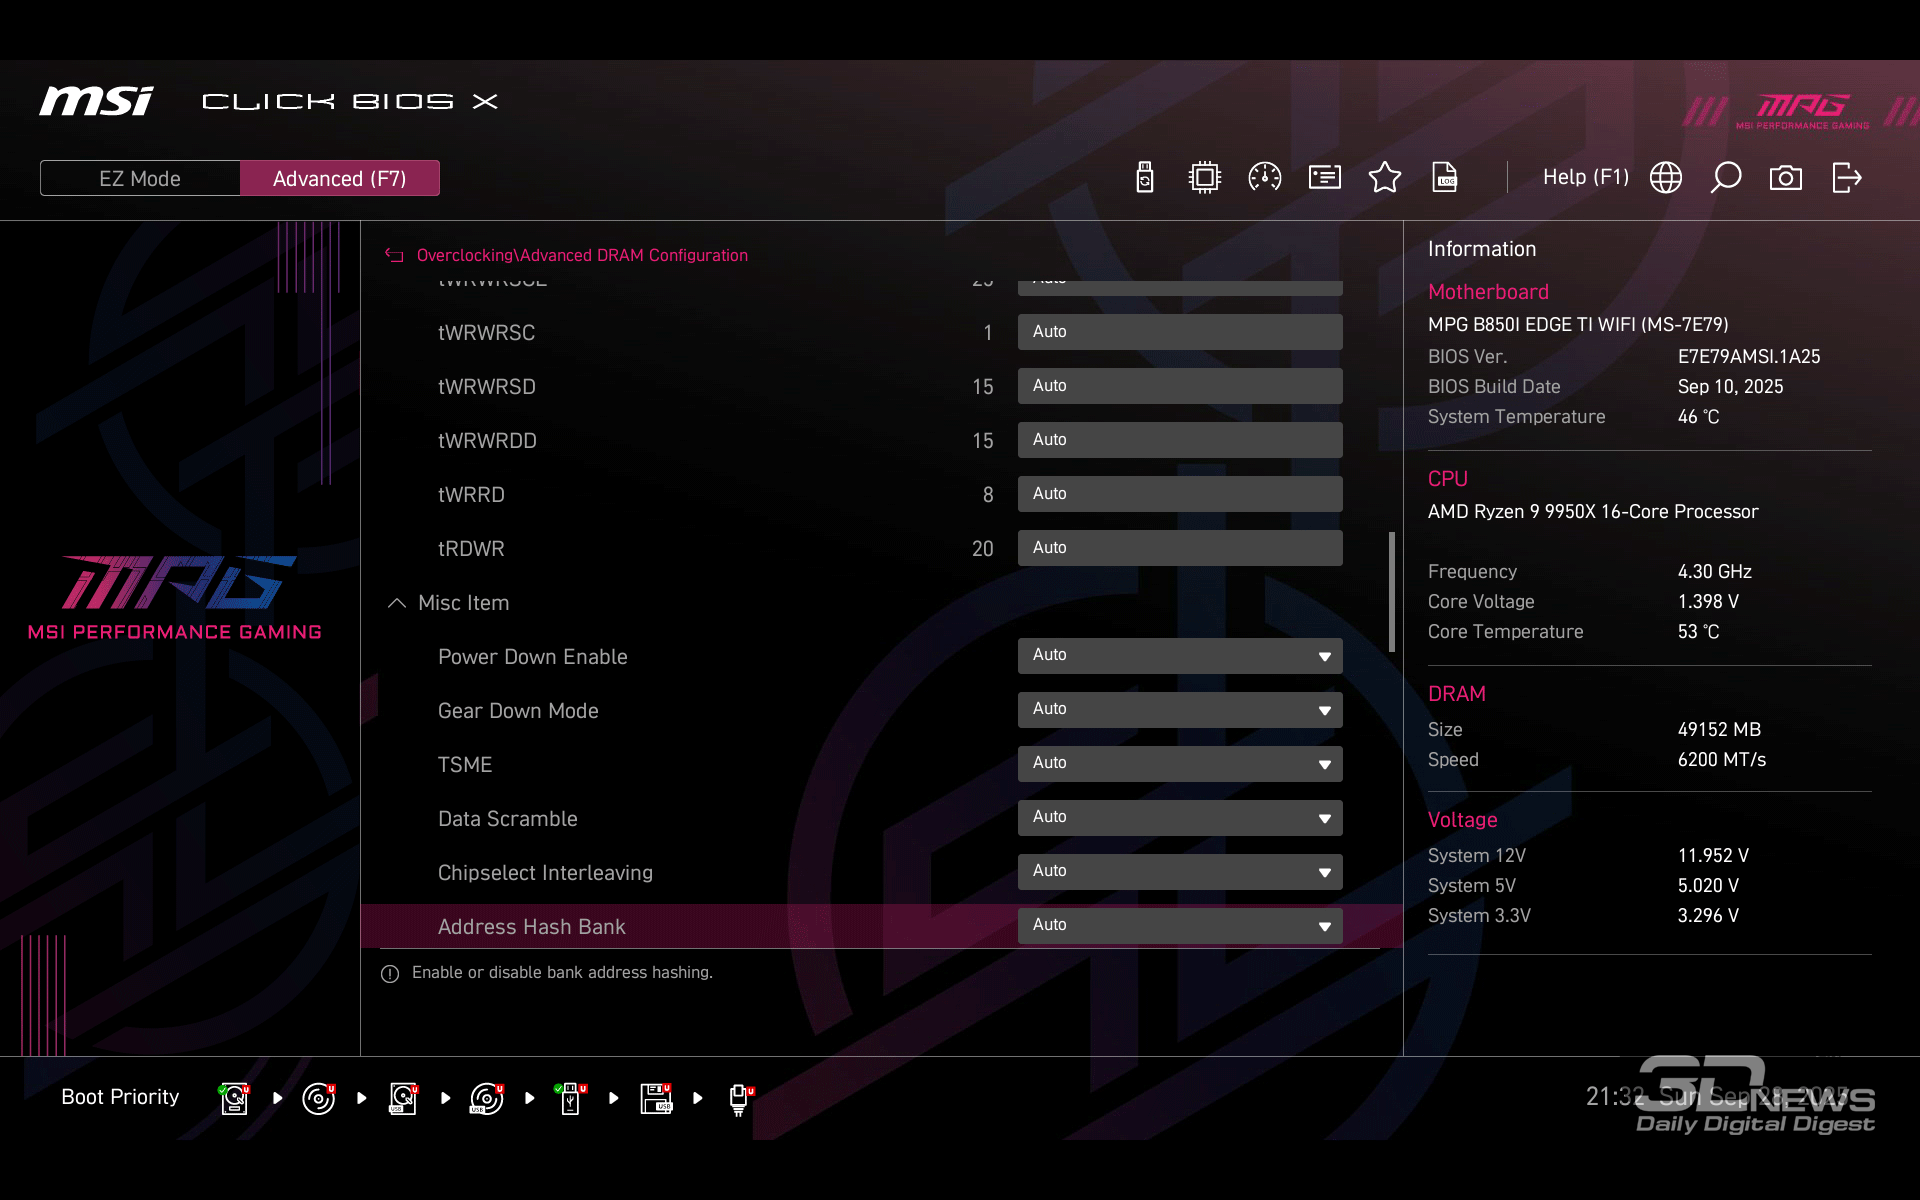Click the exit door icon
The width and height of the screenshot is (1920, 1200).
1846,178
